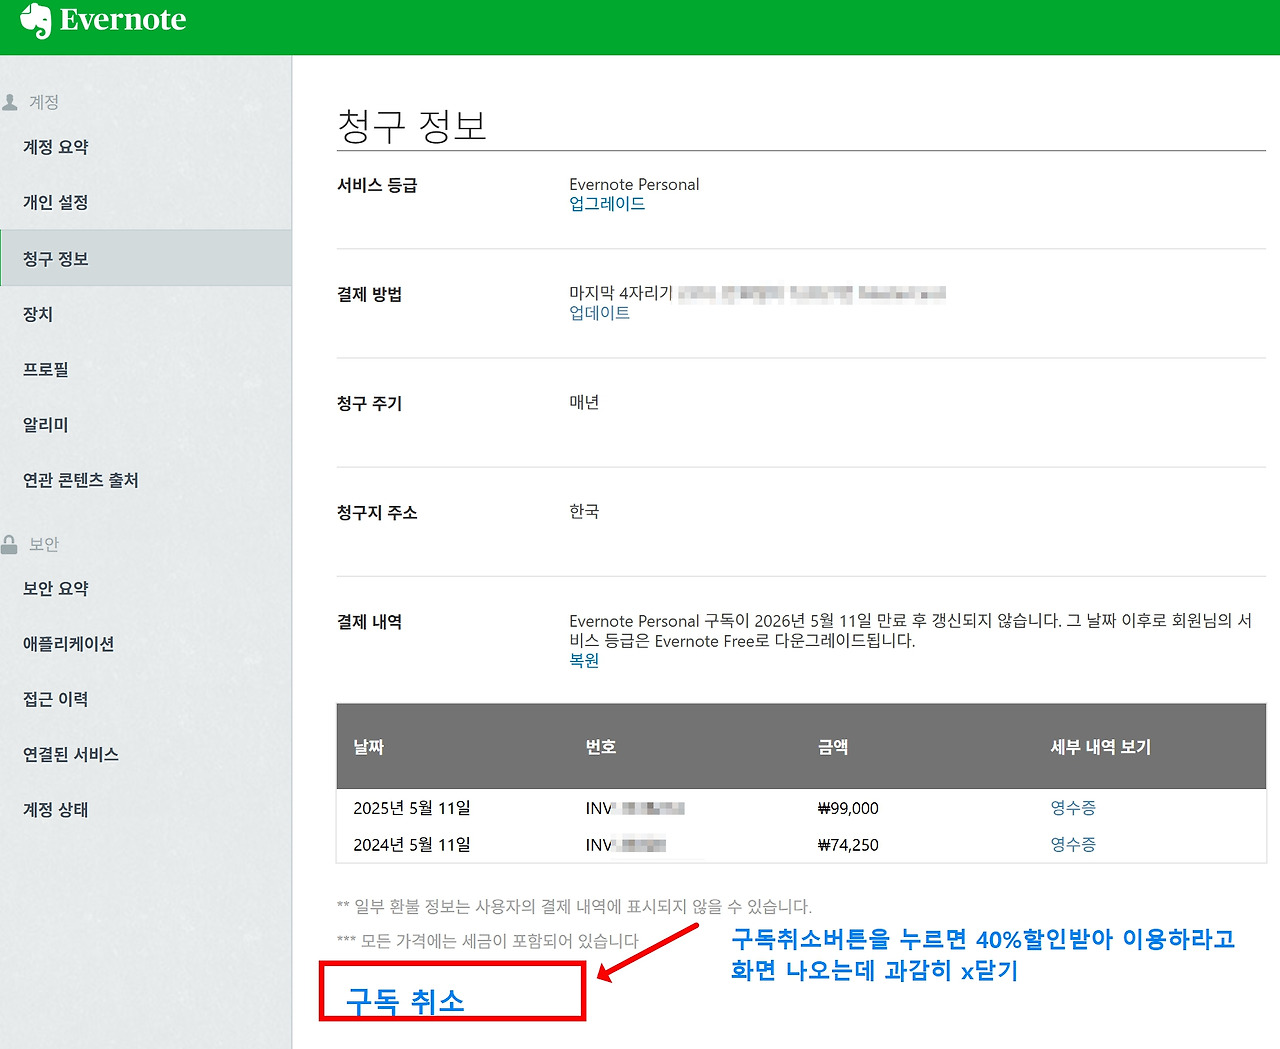1280x1049 pixels.
Task: Click the Evernote wordmark in the header
Action: [x=123, y=20]
